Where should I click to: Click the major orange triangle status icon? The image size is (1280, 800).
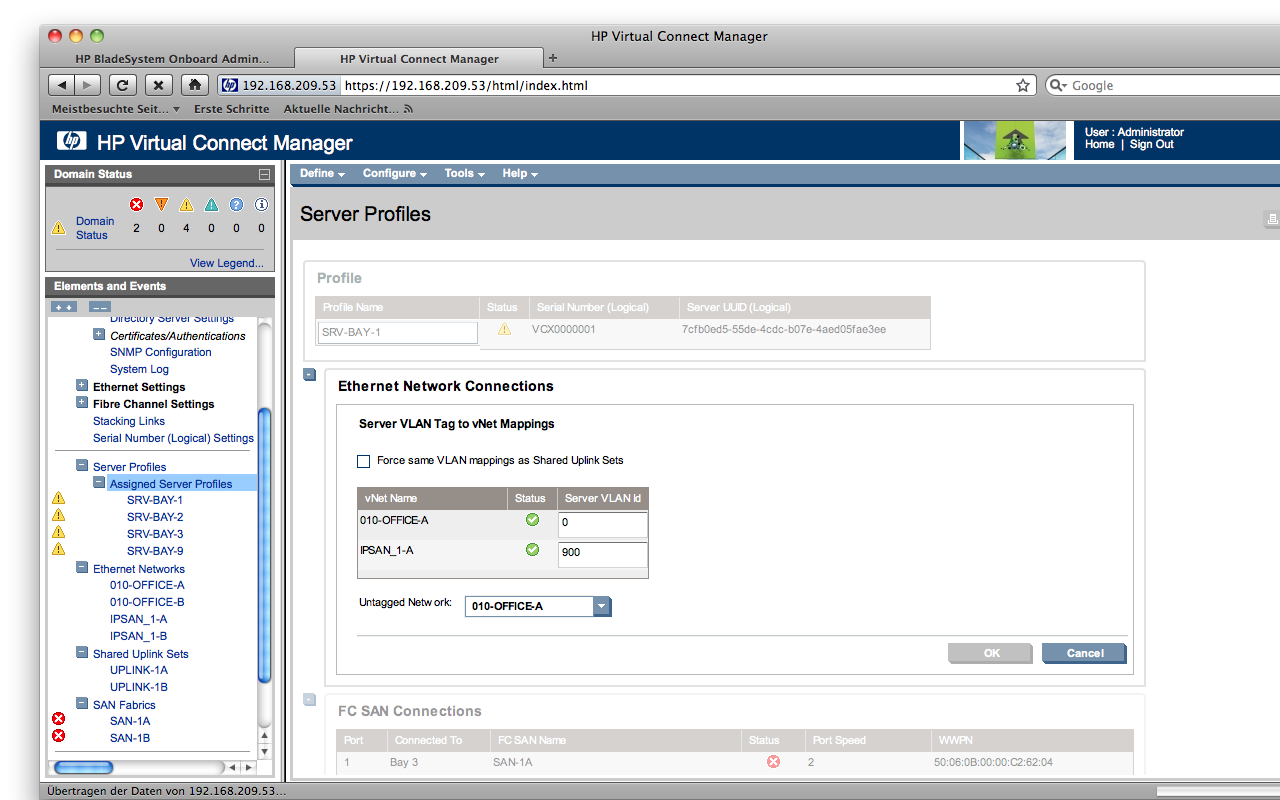coord(161,205)
